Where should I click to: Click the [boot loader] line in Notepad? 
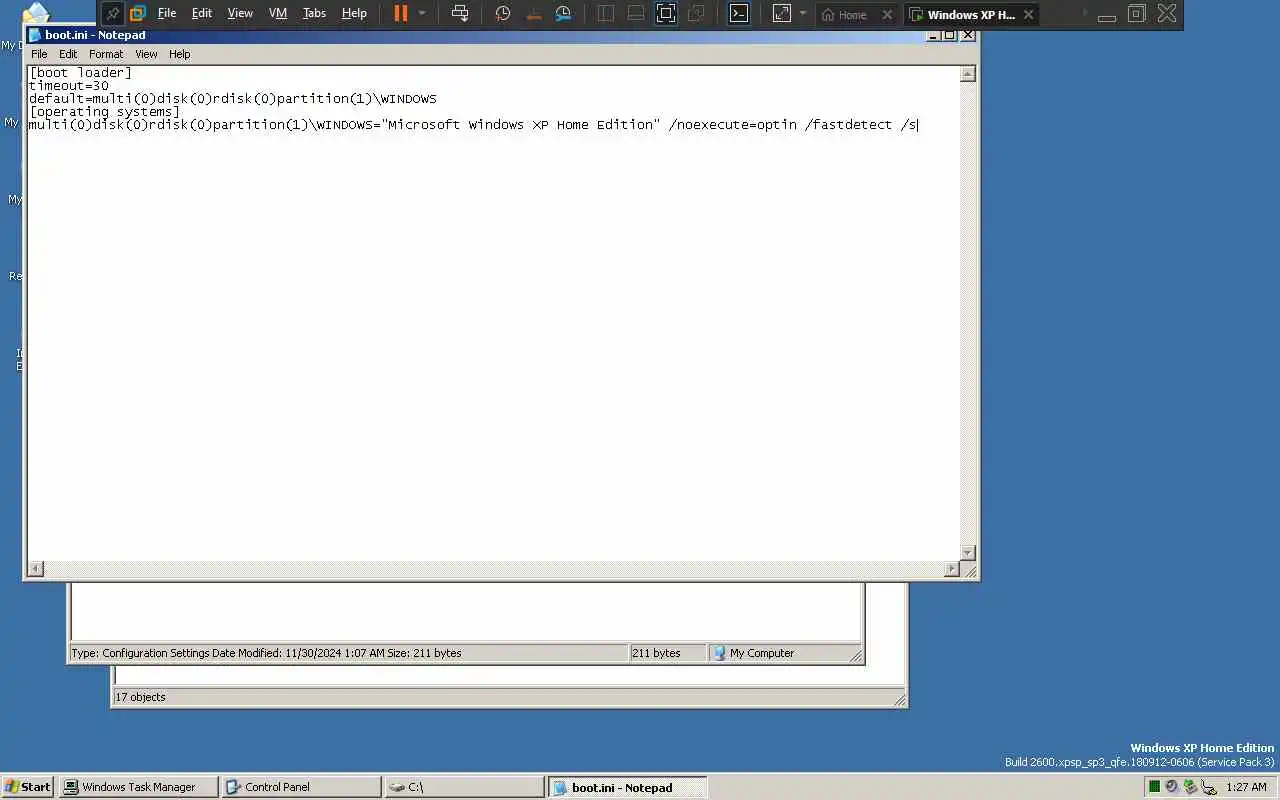pyautogui.click(x=80, y=73)
